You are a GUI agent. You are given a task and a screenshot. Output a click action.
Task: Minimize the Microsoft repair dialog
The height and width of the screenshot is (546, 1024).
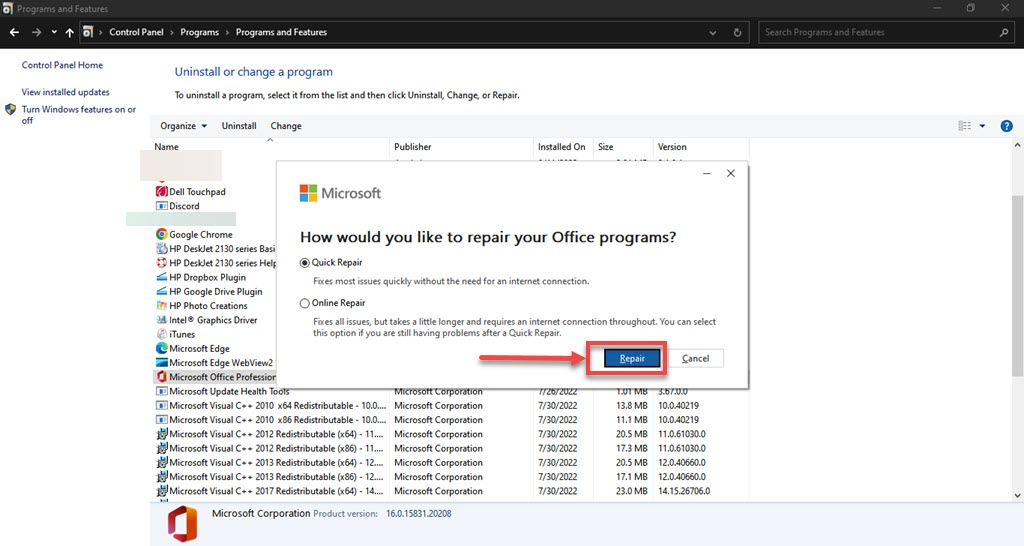[x=707, y=173]
